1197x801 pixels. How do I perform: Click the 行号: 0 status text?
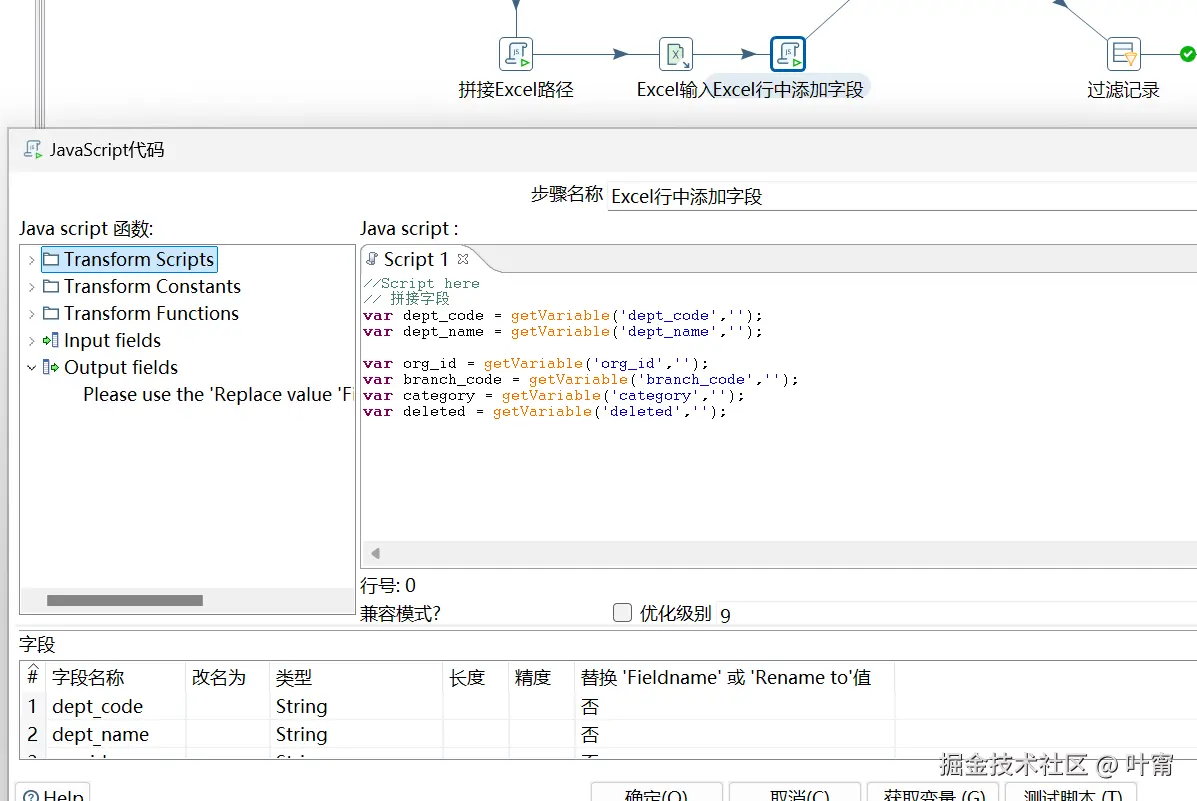(x=388, y=586)
